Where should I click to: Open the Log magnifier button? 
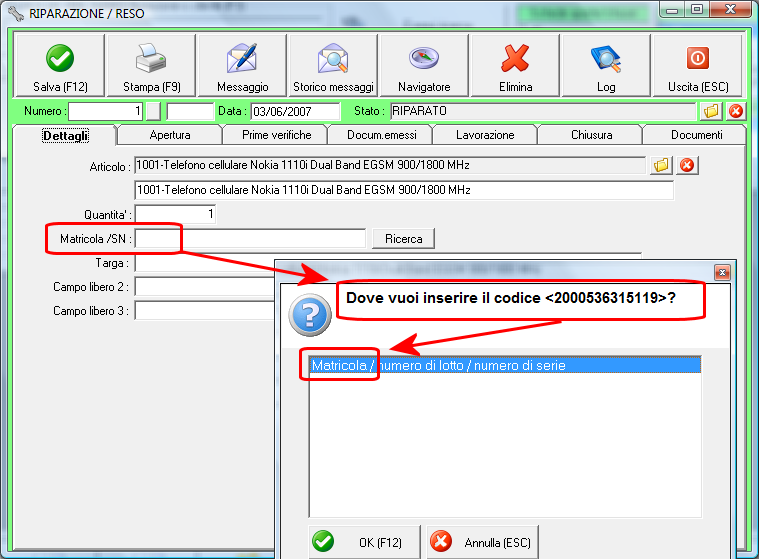[606, 65]
